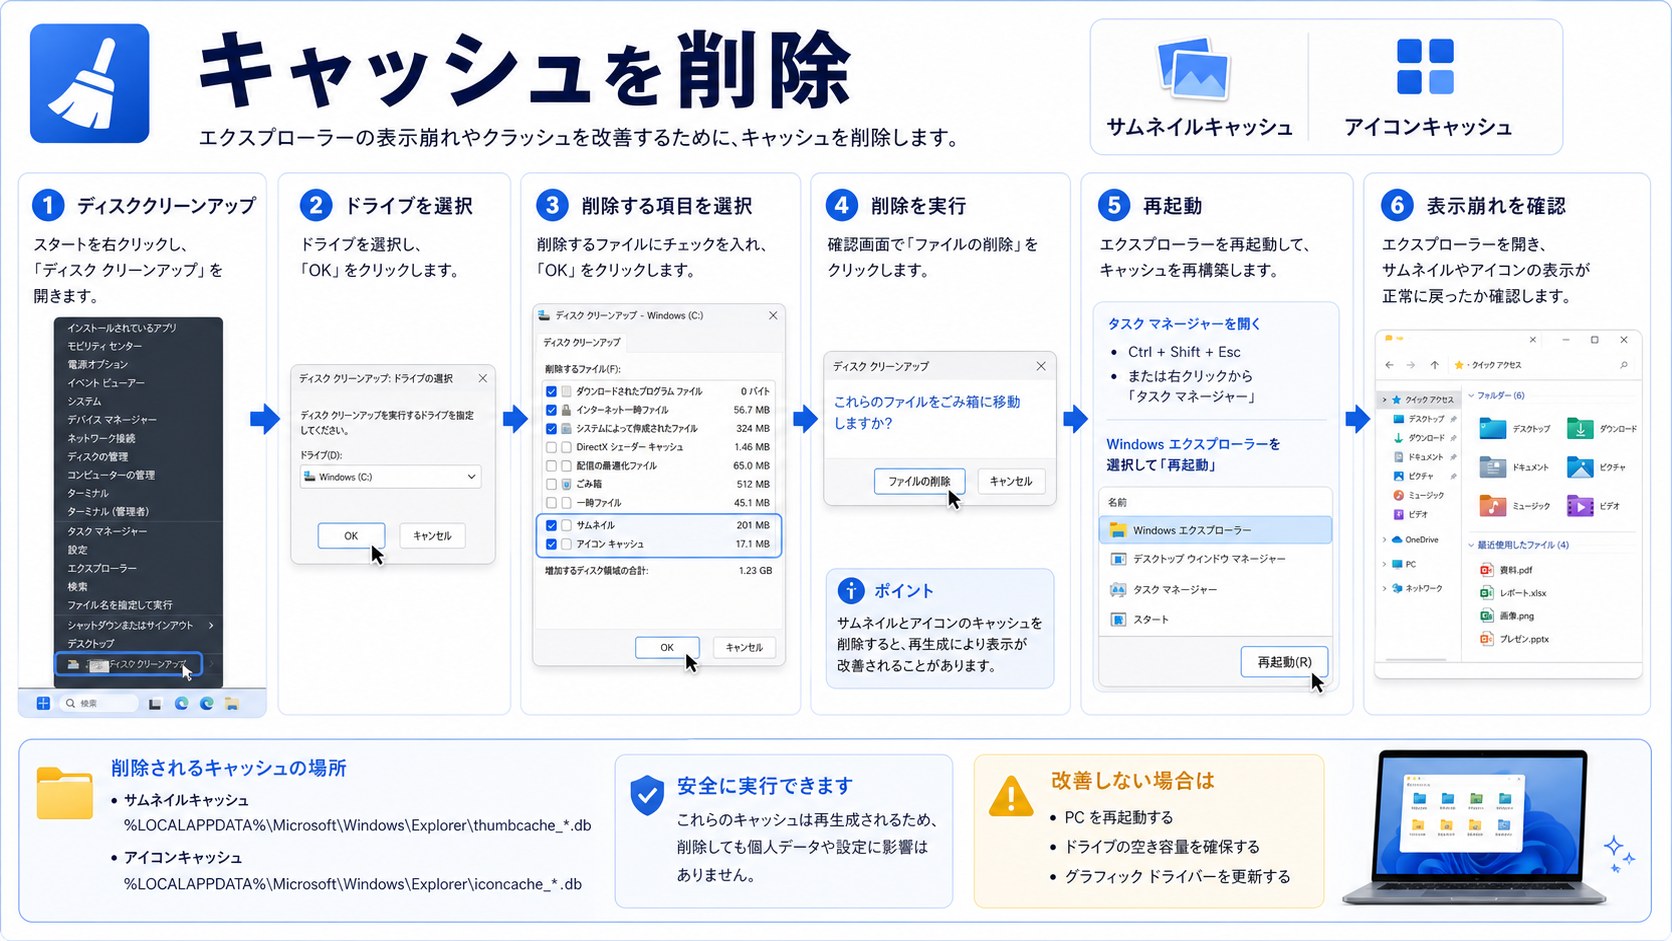Expand the PC tree node
This screenshot has height=941, width=1672.
[x=1384, y=564]
